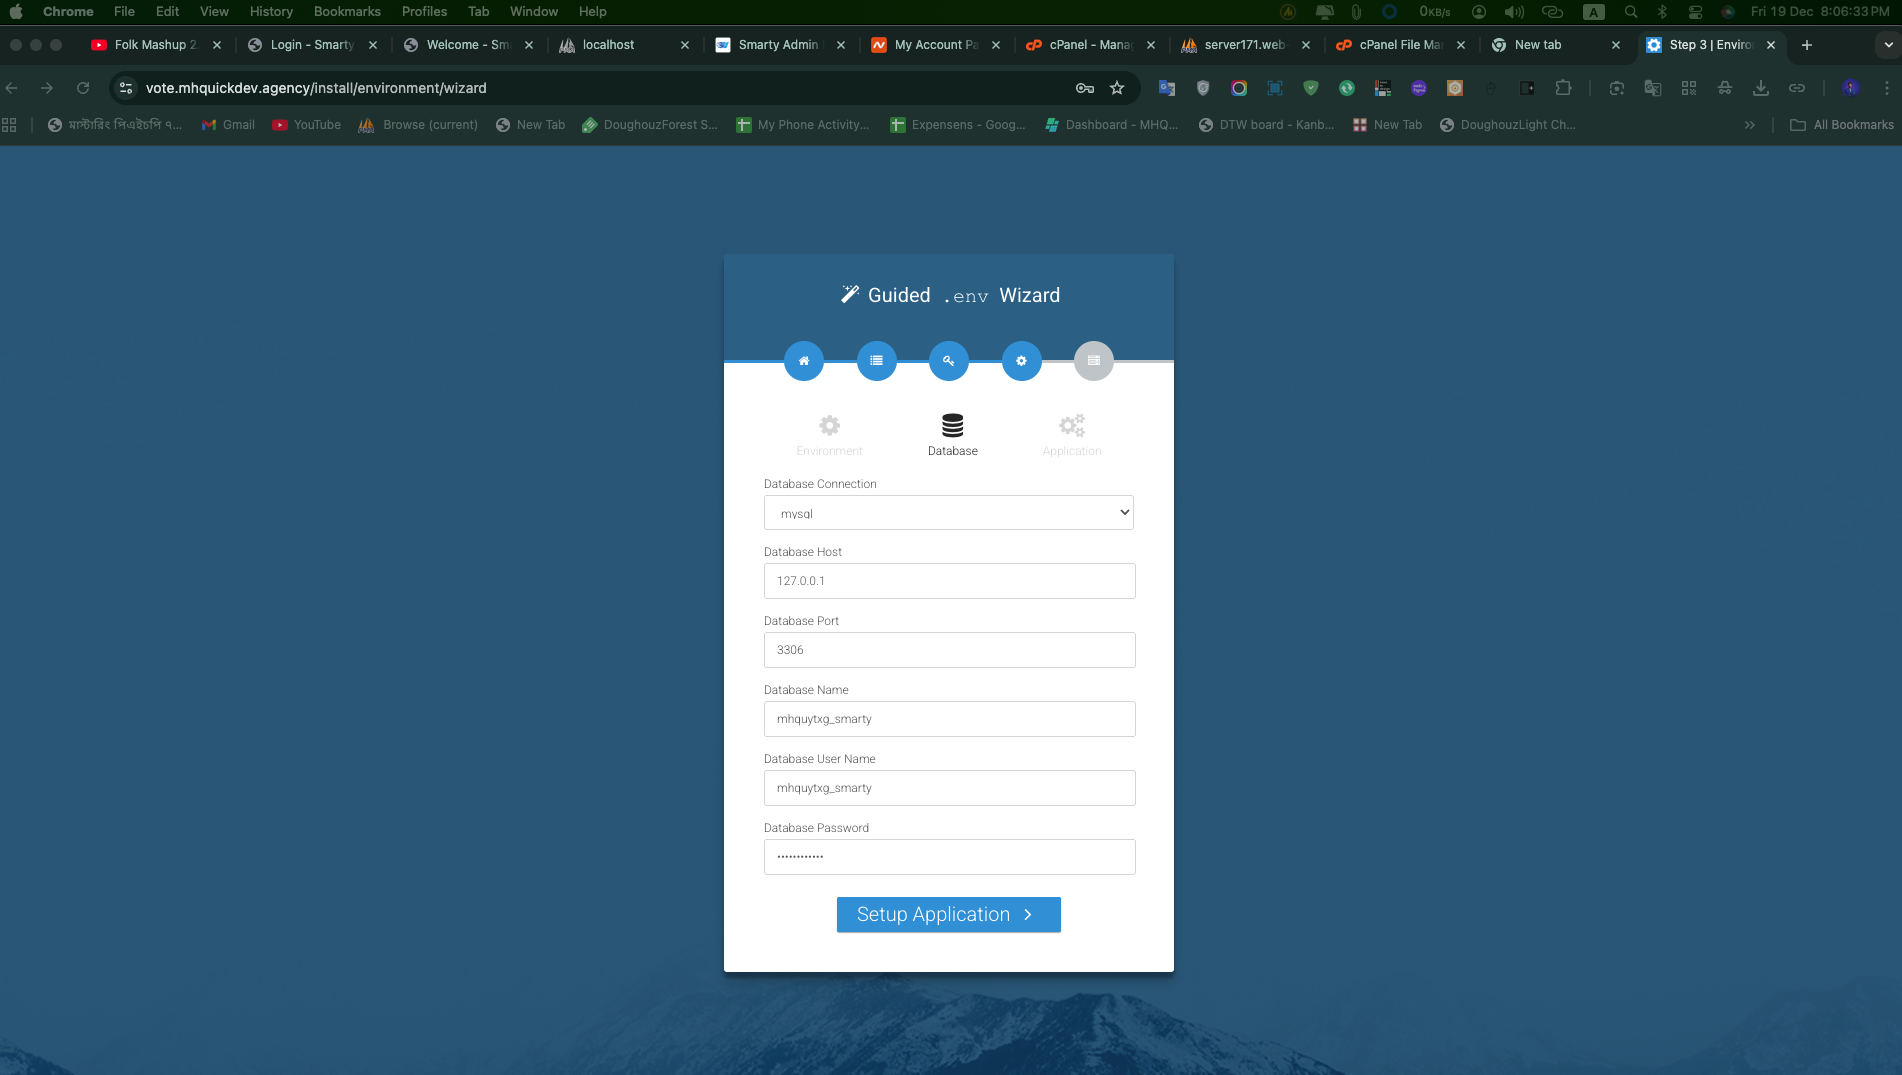Click the Setup Application button
Screen dimensions: 1902x1075
[x=948, y=914]
